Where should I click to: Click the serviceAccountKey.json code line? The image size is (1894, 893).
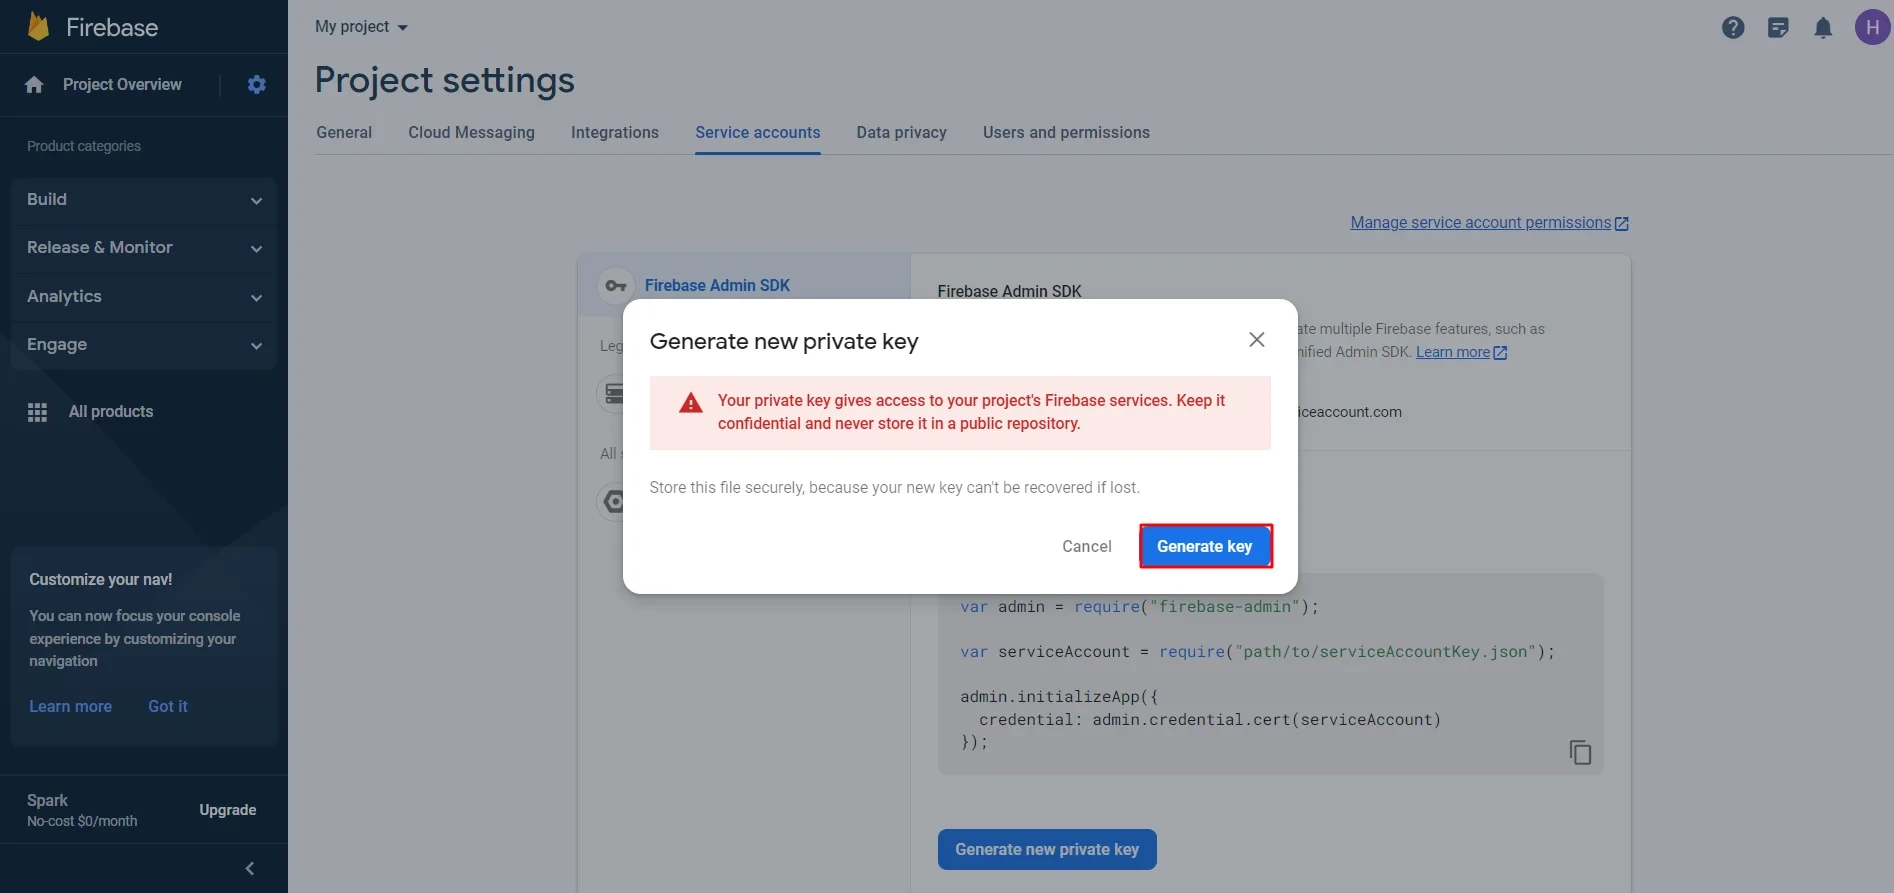[1258, 652]
